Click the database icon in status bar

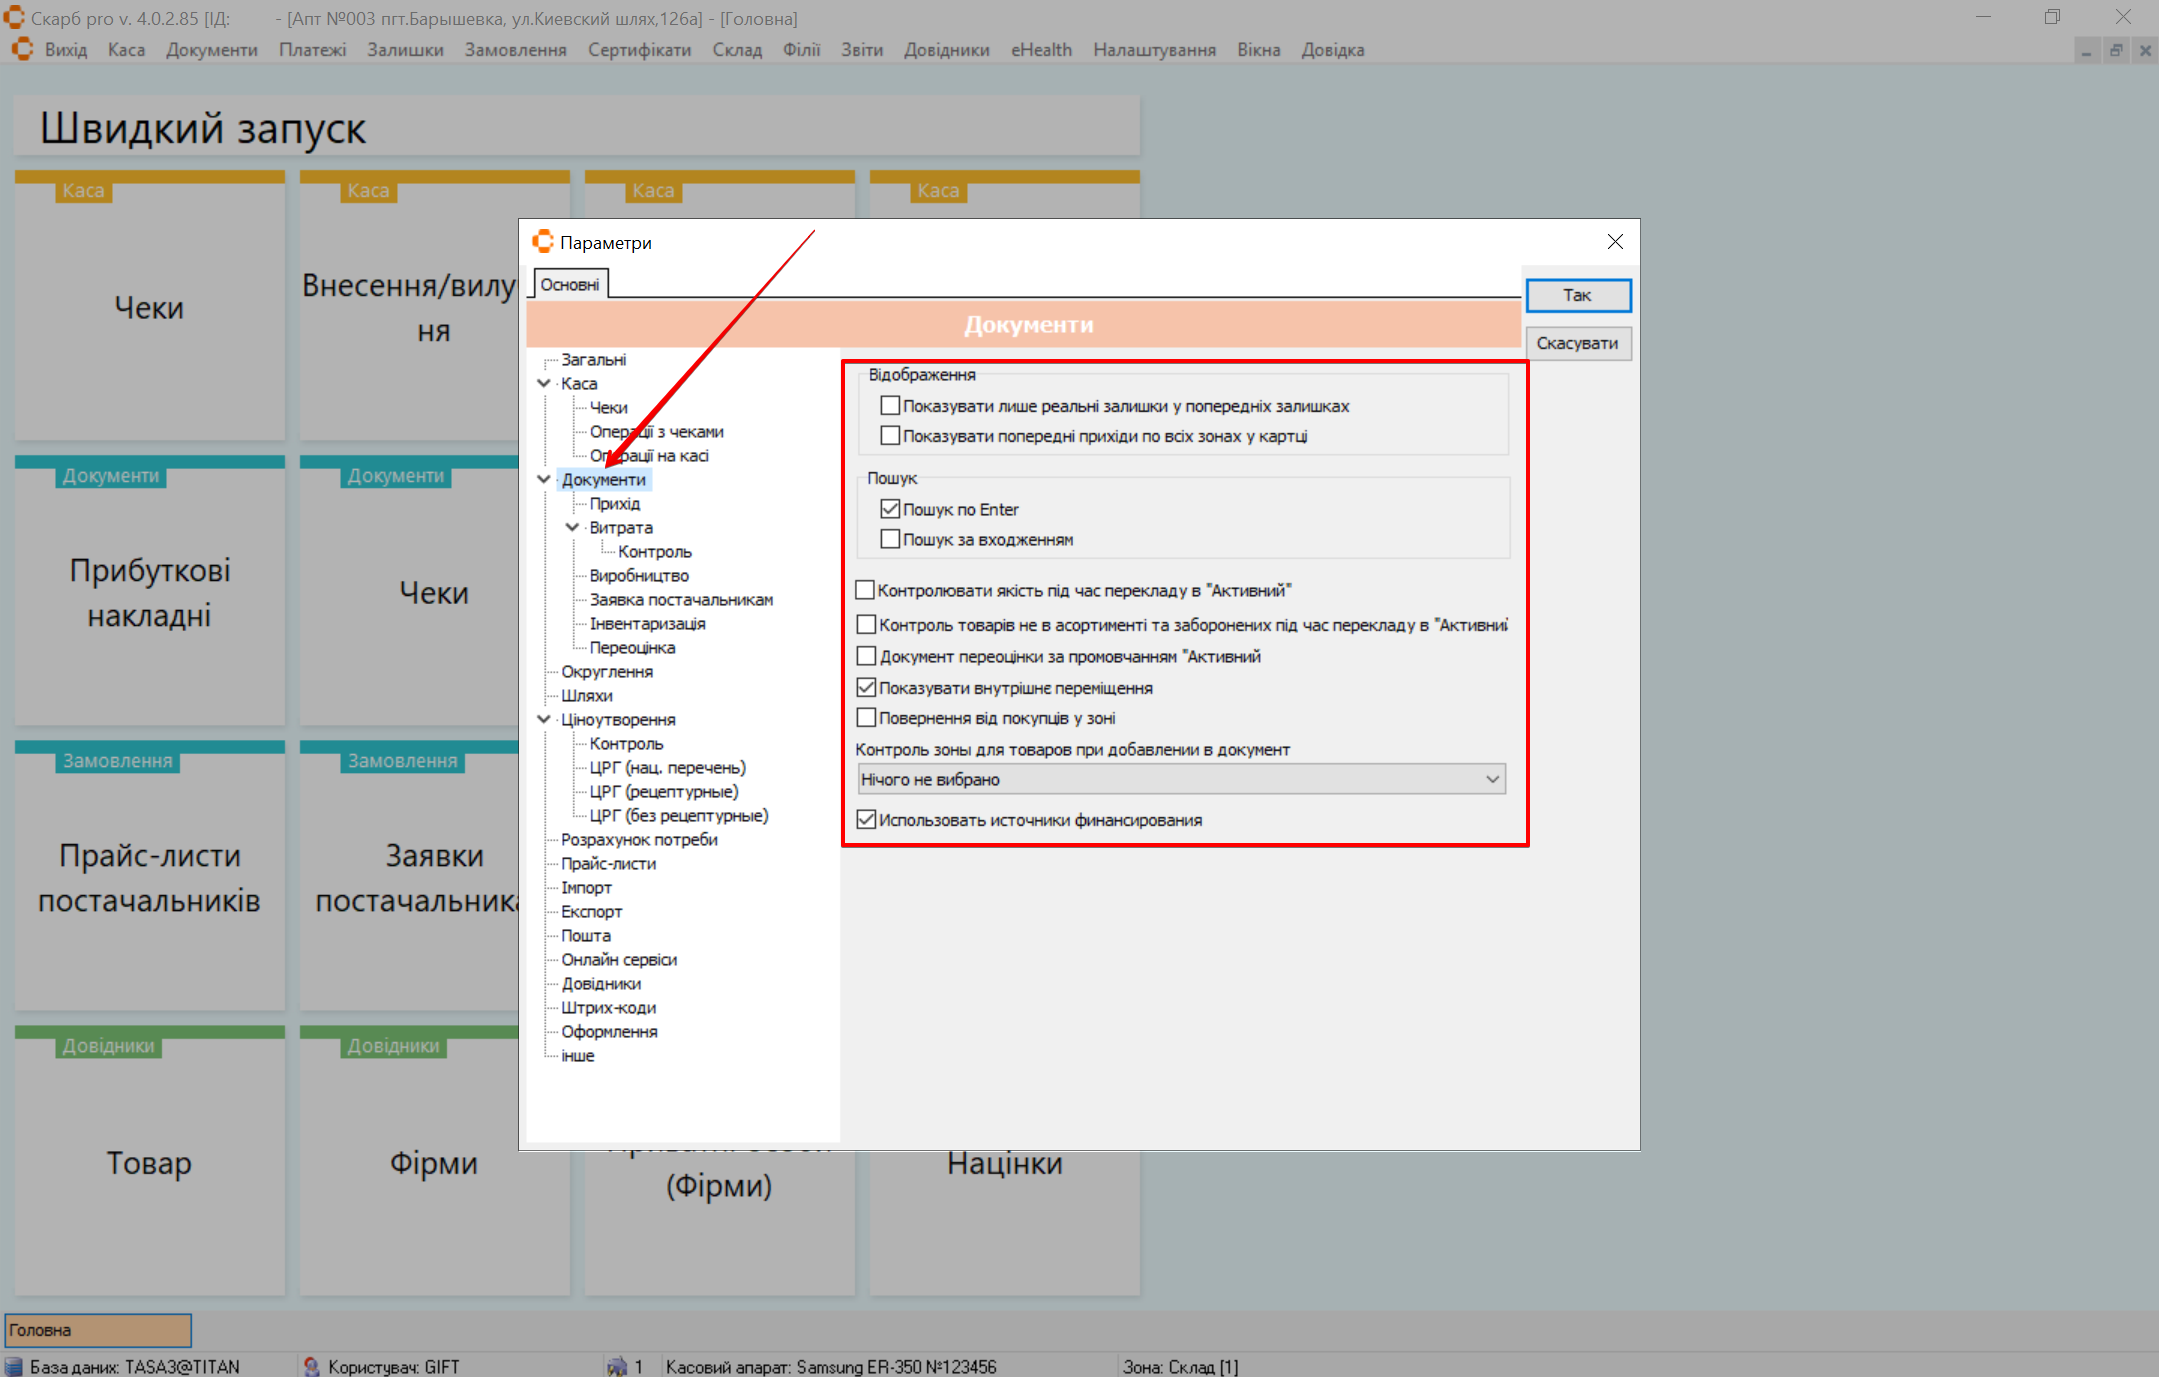[x=14, y=1366]
